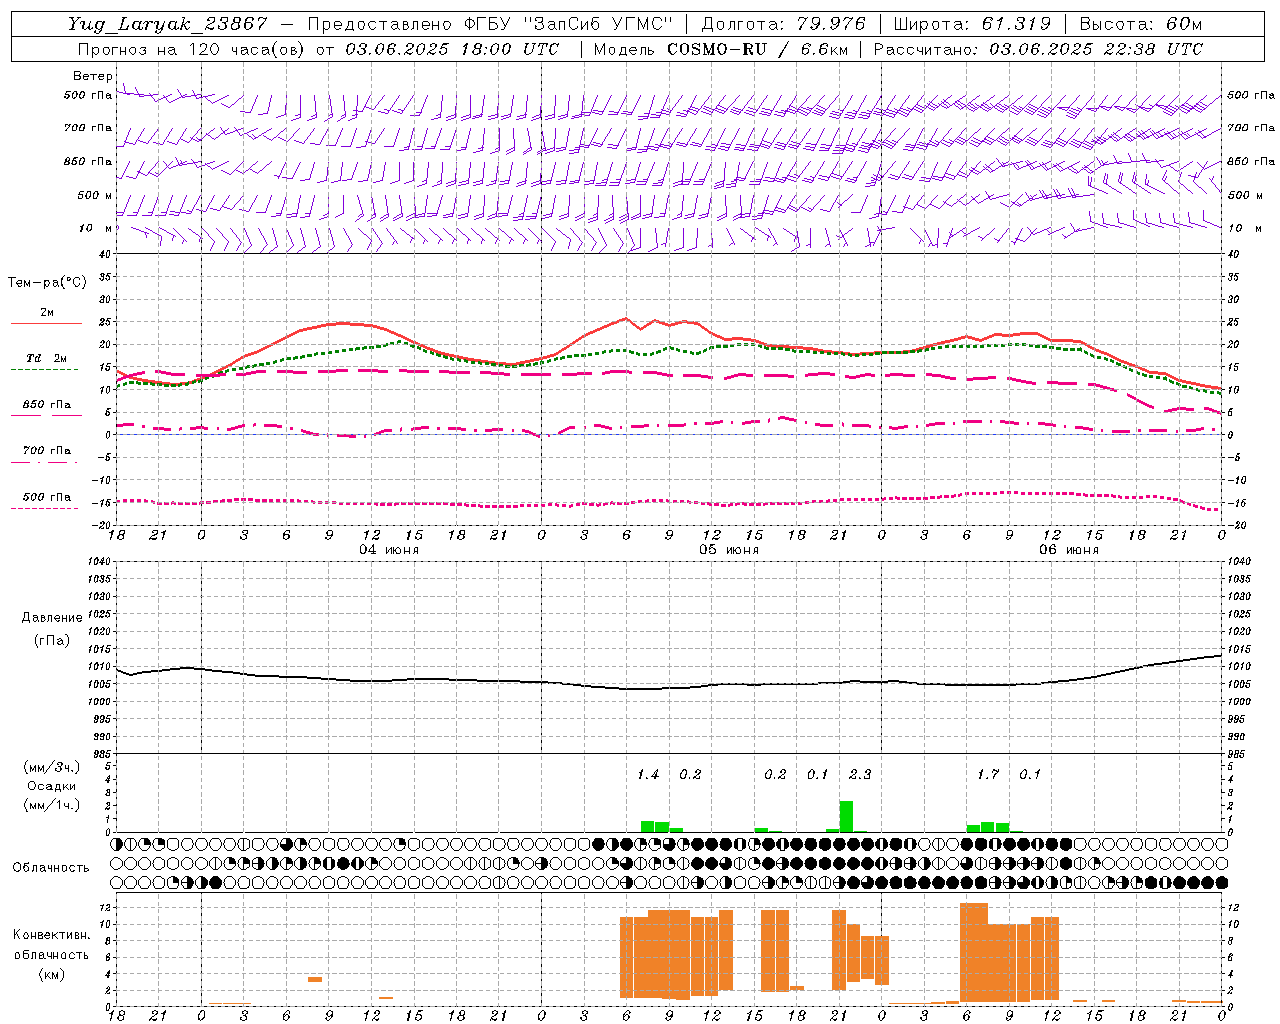Select the forecast start time 03.06.2025 18:00 UTC
Image resolution: width=1280 pixels, height=1024 pixels.
(452, 49)
